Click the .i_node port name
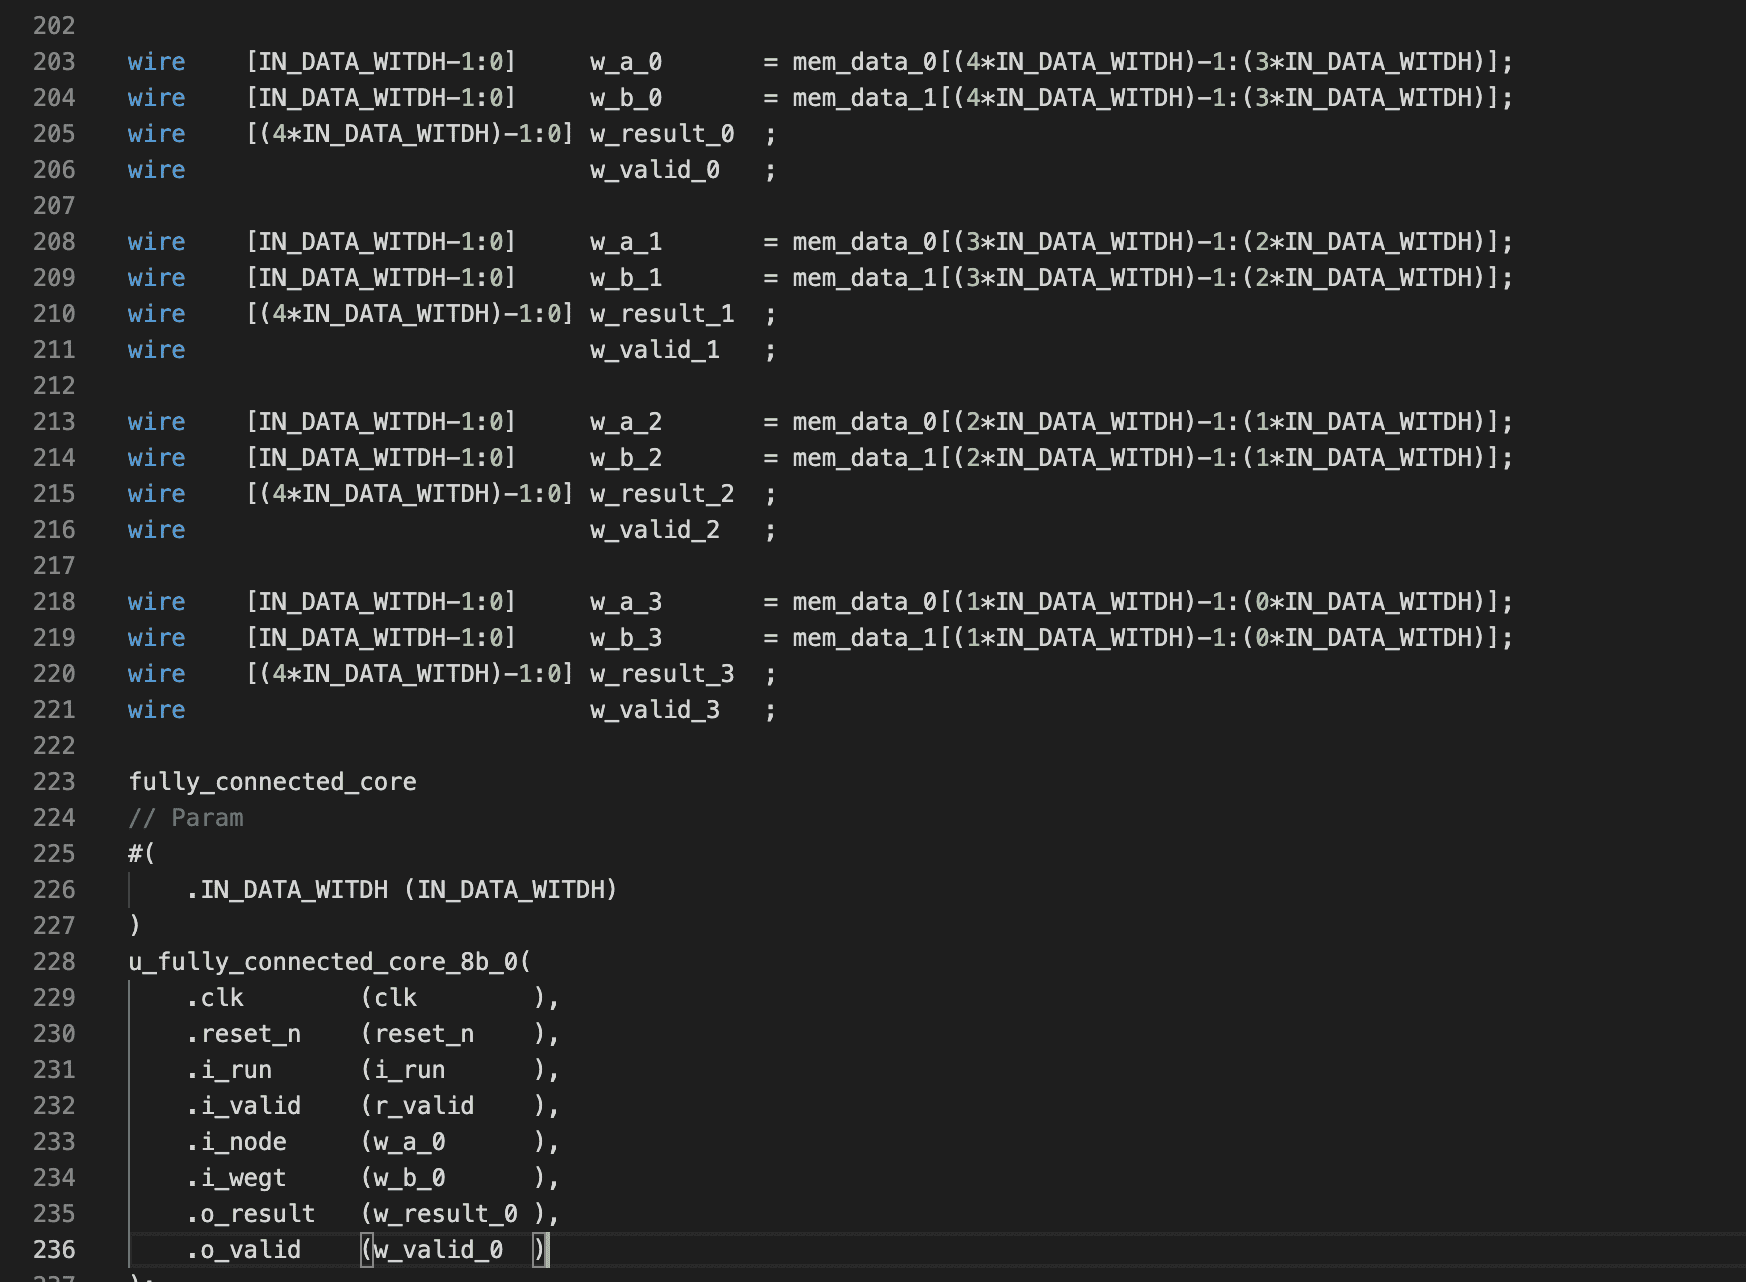Image resolution: width=1746 pixels, height=1282 pixels. (237, 1142)
